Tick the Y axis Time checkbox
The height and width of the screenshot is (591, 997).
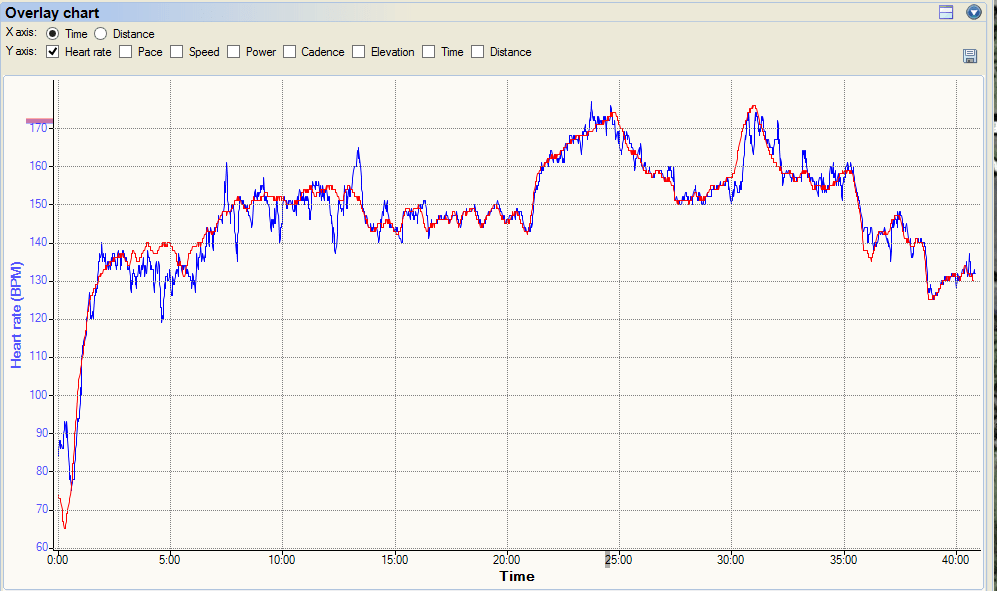click(429, 52)
